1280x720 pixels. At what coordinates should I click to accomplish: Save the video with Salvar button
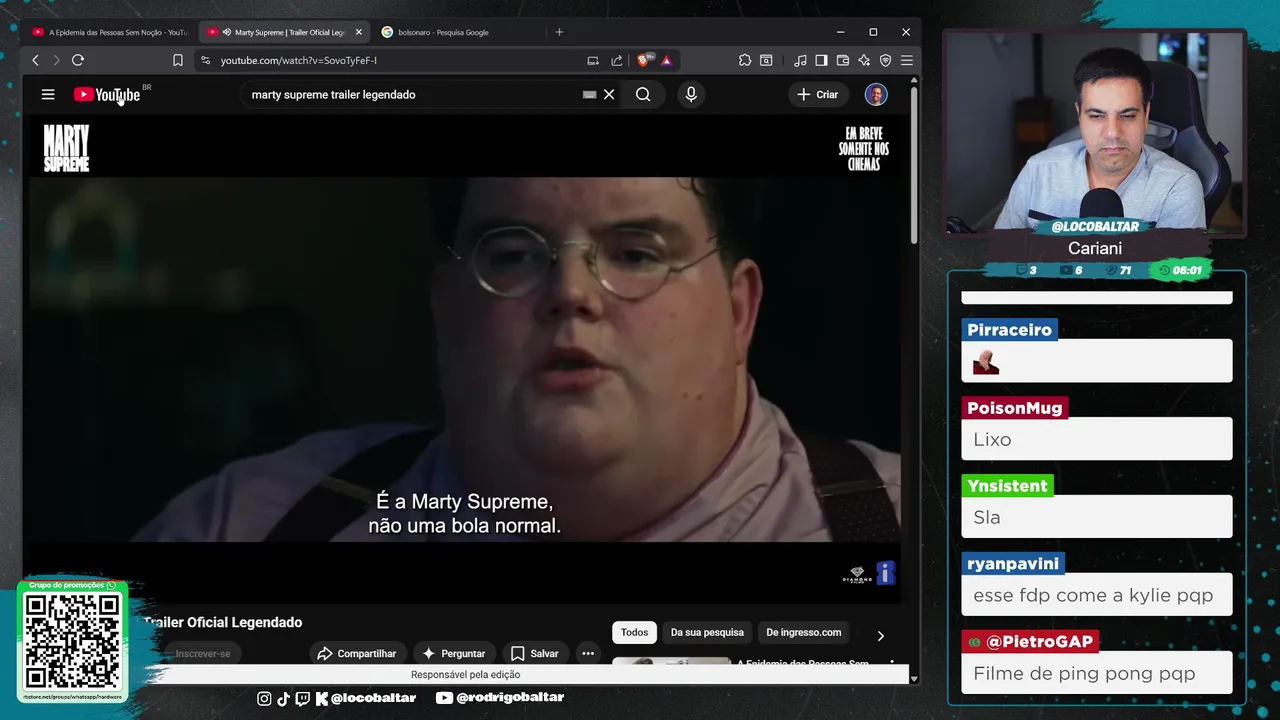[x=535, y=653]
